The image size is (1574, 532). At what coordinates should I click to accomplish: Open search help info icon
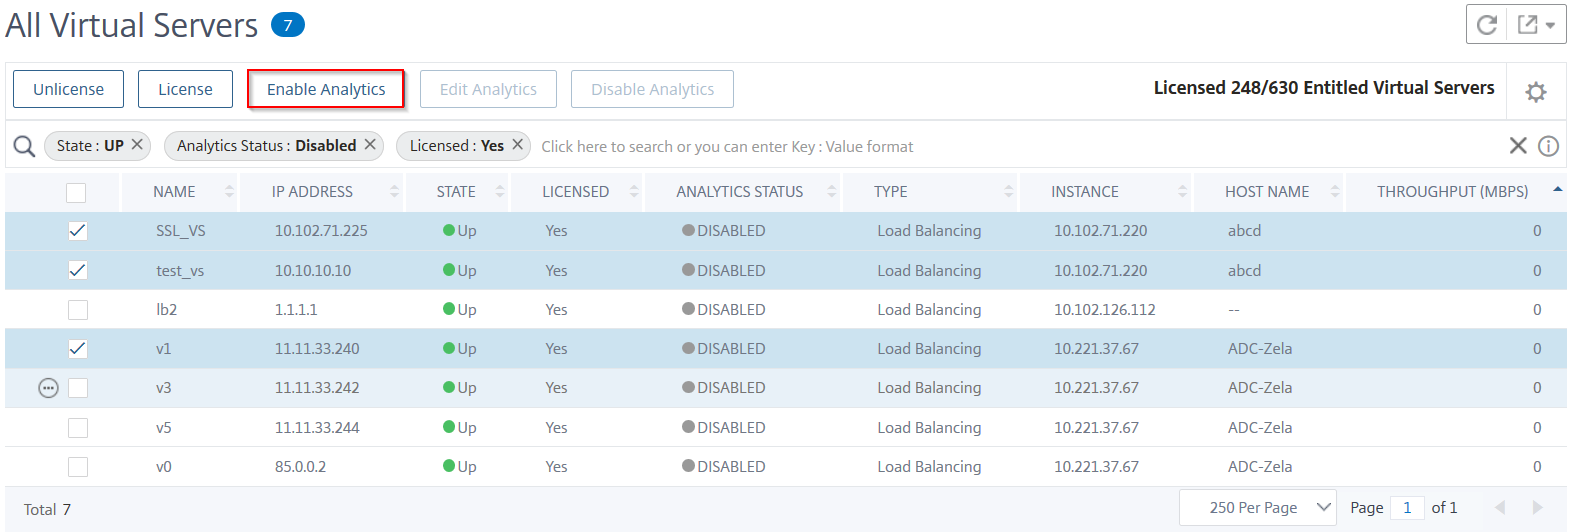pyautogui.click(x=1548, y=146)
